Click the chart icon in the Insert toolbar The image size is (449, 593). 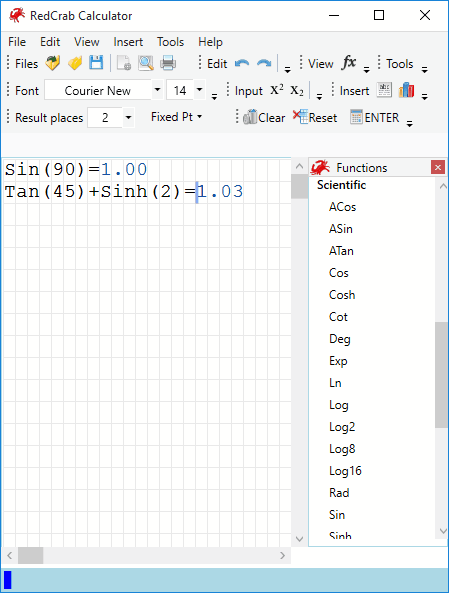(406, 90)
